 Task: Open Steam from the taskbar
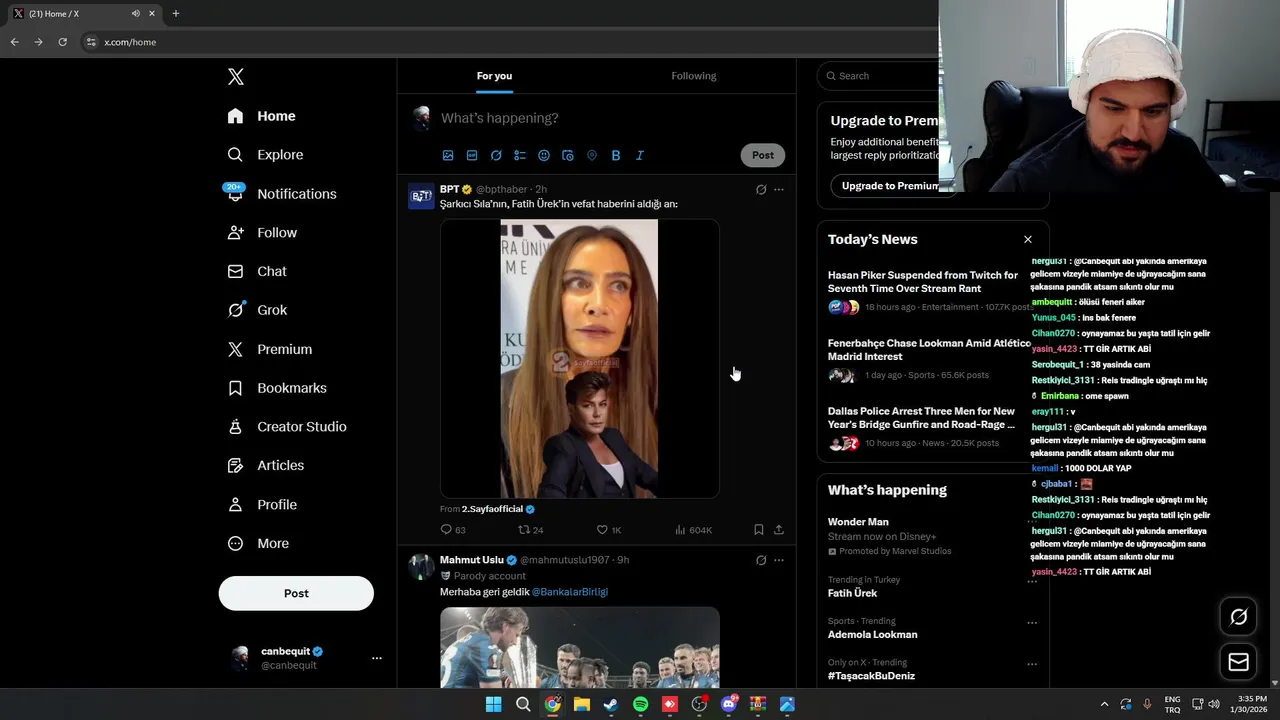[x=611, y=704]
